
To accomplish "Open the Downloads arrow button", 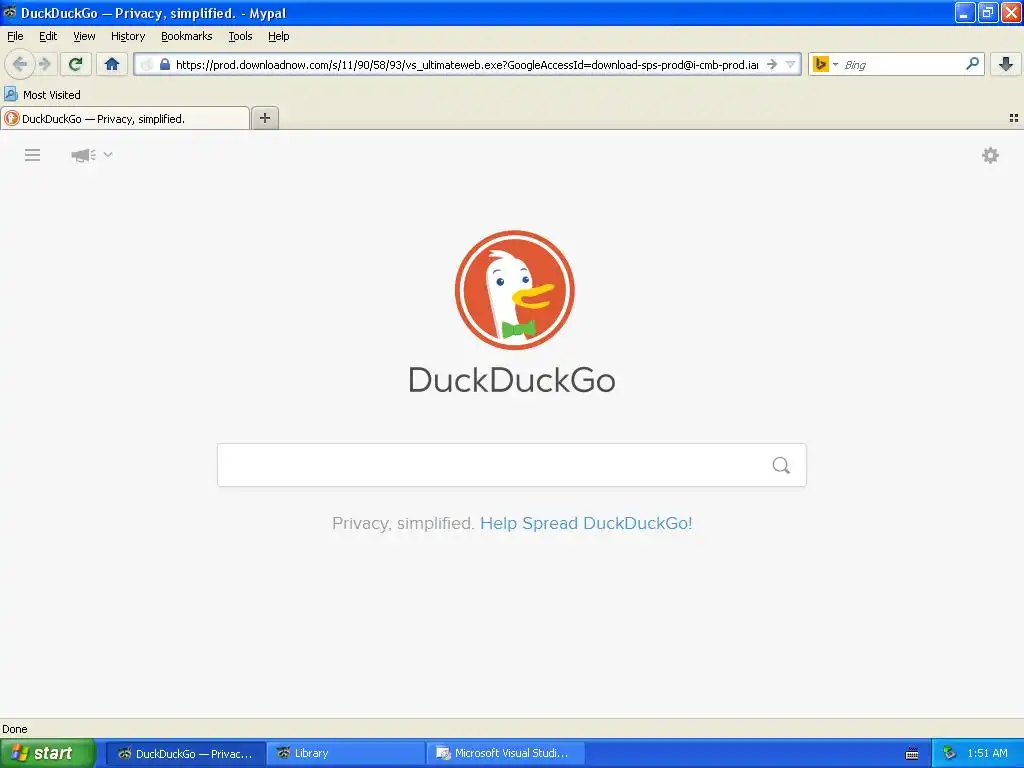I will [x=1006, y=64].
